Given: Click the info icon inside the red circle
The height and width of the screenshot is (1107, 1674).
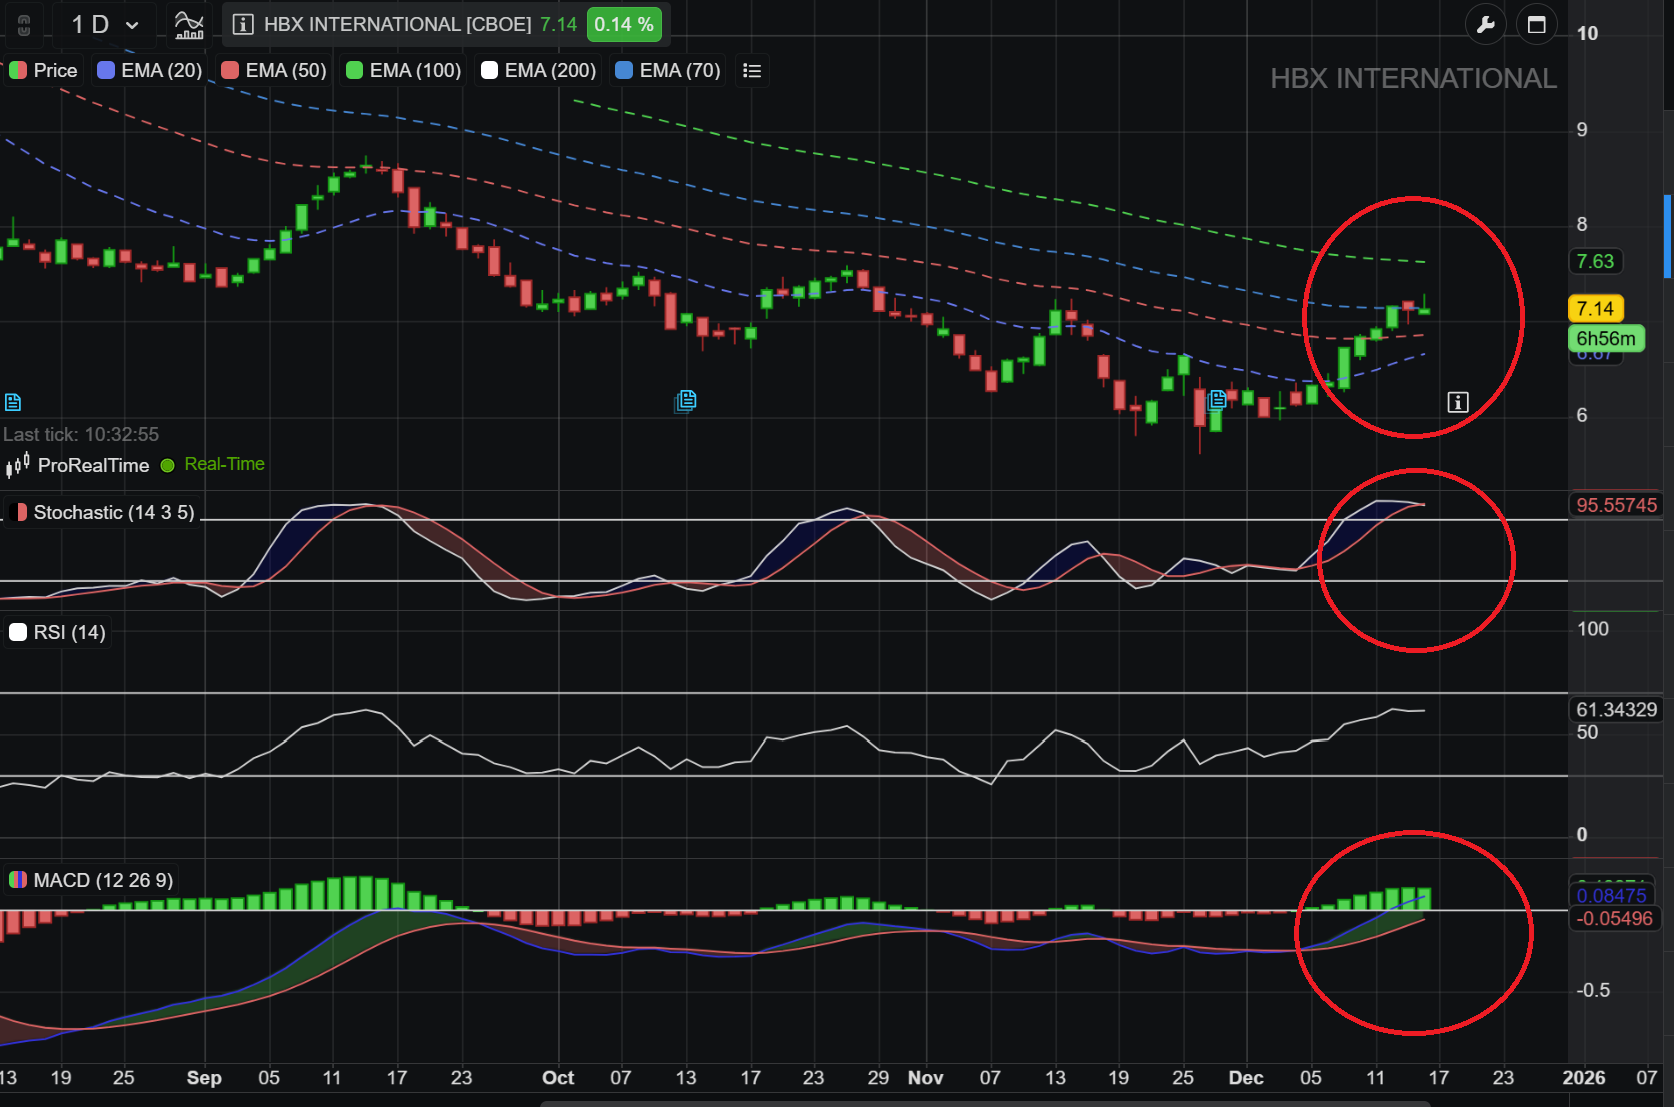Looking at the screenshot, I should pyautogui.click(x=1458, y=402).
